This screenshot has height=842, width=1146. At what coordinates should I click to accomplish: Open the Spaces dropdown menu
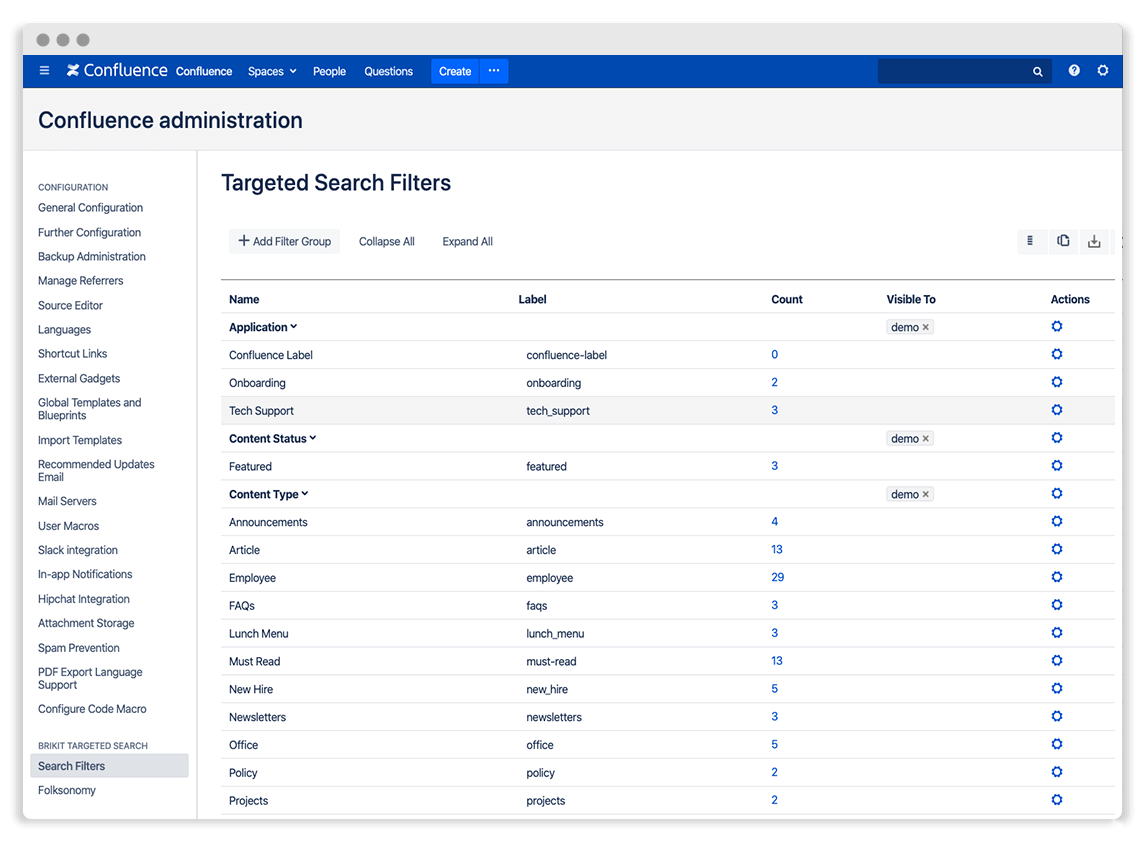pos(272,72)
